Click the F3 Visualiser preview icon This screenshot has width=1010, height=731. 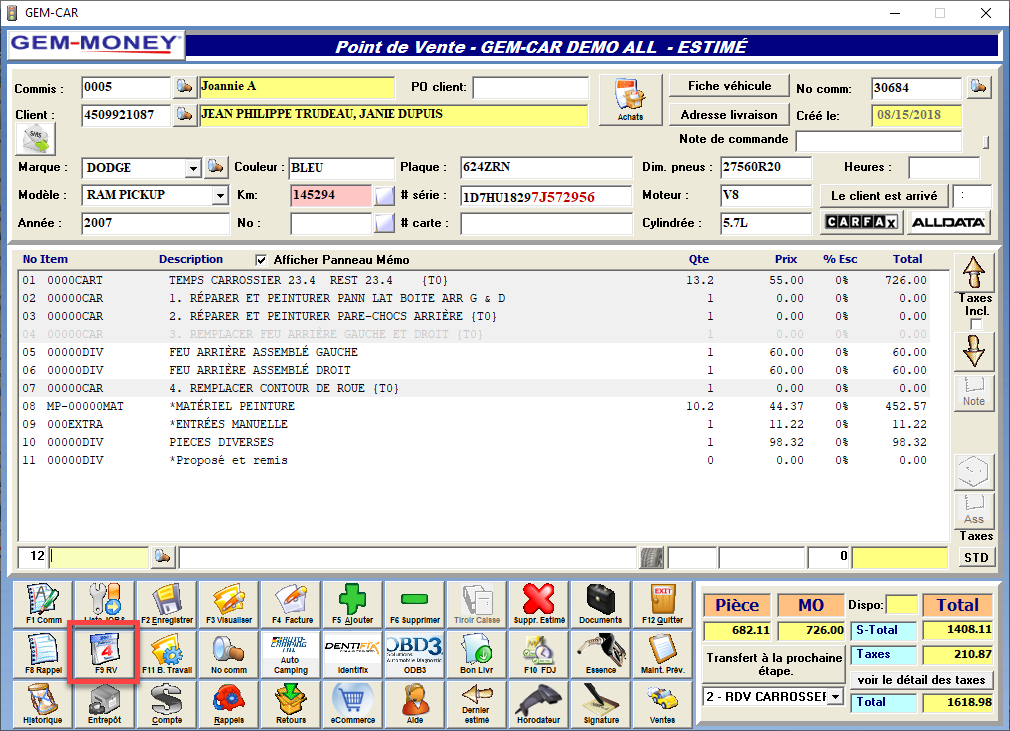229,604
